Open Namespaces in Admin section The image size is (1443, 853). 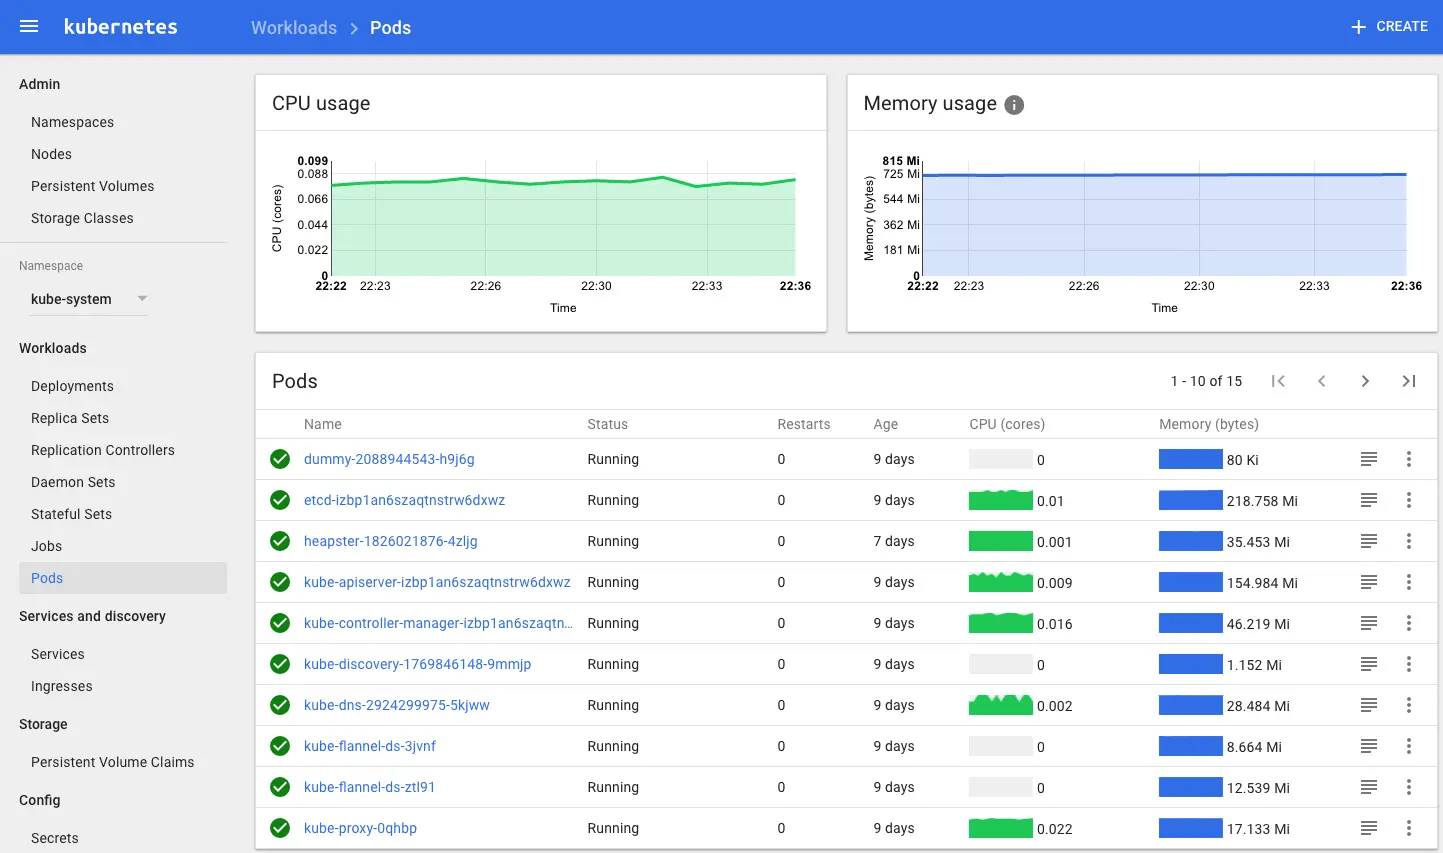point(72,122)
